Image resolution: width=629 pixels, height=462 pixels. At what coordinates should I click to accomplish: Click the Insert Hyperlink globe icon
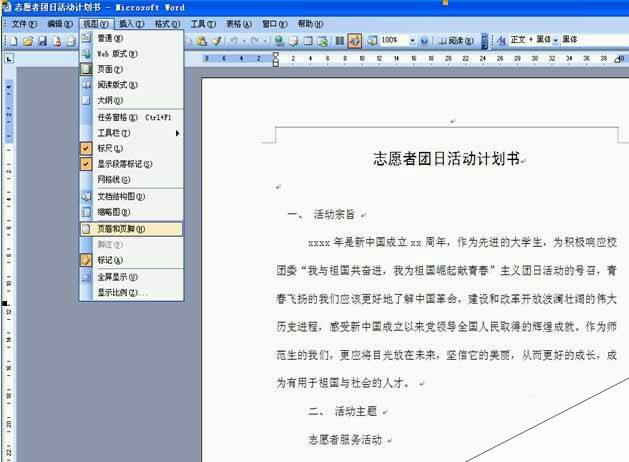279,41
